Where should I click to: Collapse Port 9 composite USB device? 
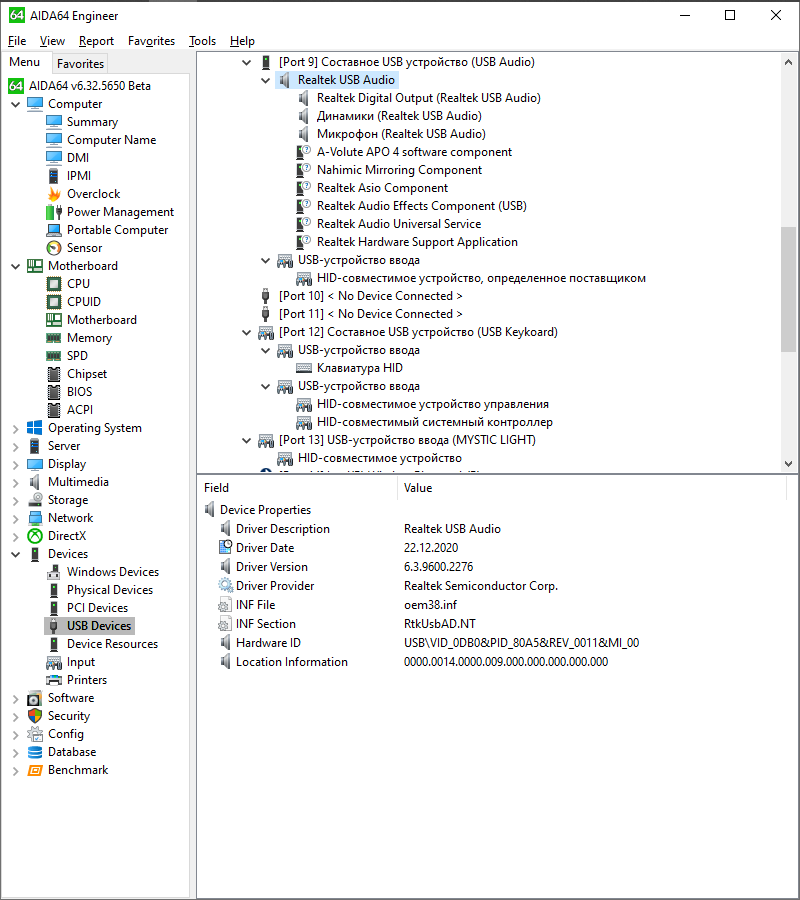(247, 62)
